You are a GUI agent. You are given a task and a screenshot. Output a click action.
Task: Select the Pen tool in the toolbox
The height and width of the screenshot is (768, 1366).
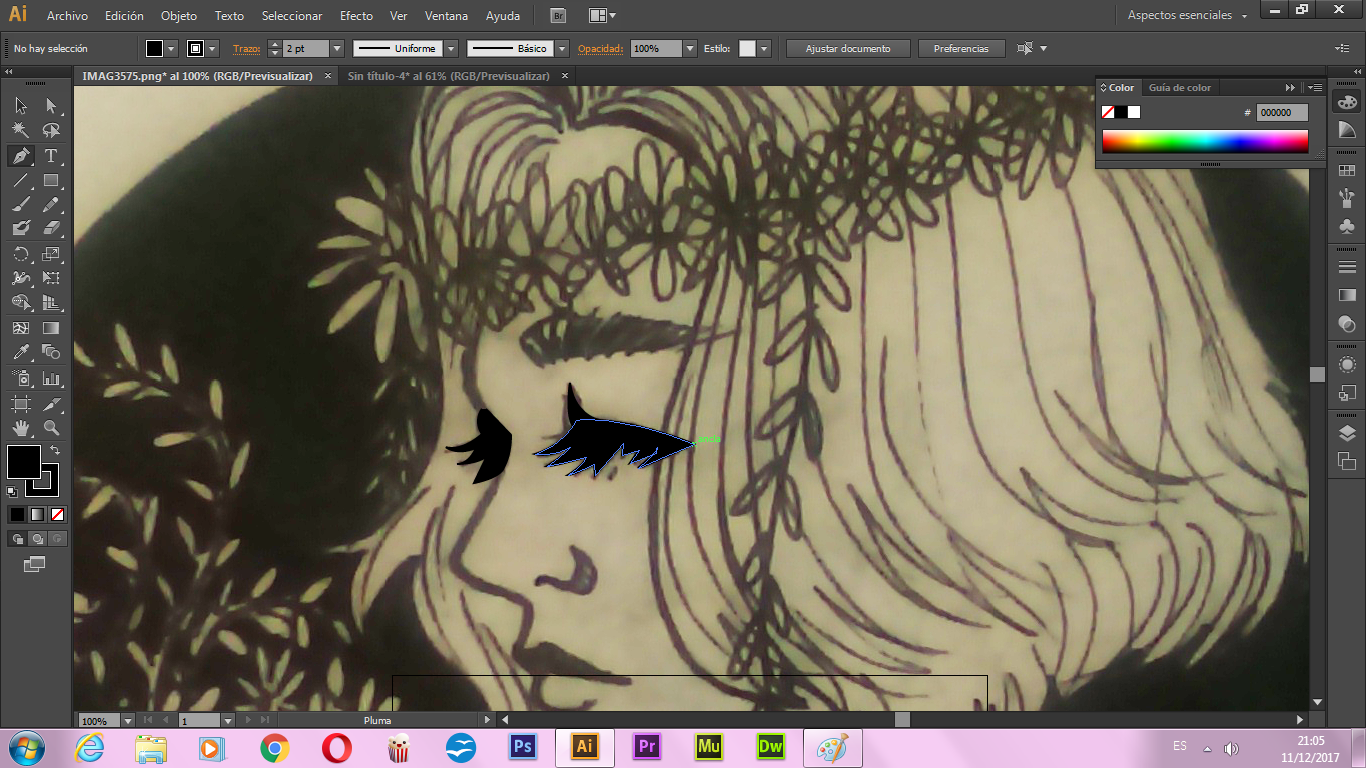click(x=20, y=155)
